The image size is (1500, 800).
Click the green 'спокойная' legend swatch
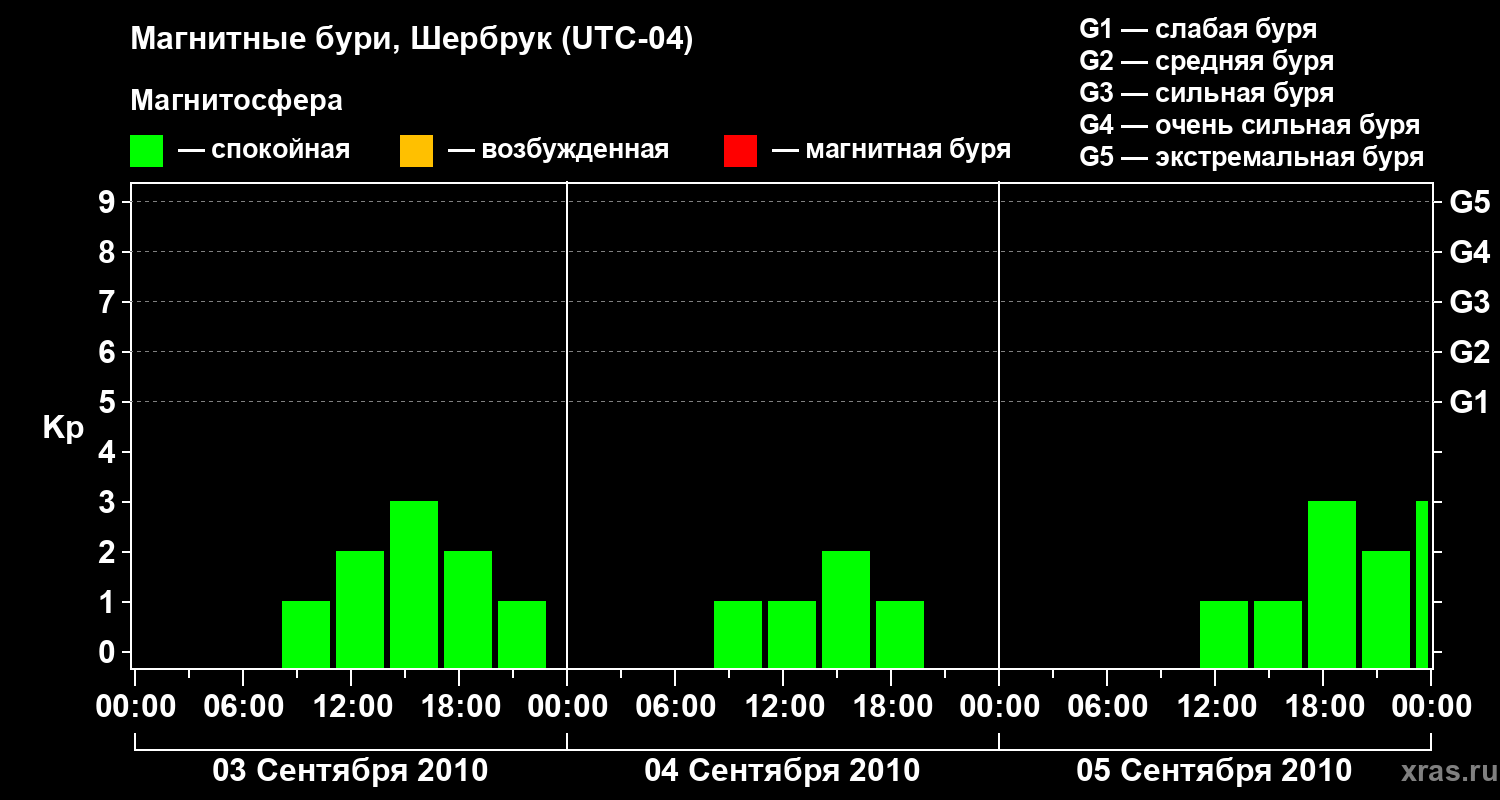click(146, 151)
